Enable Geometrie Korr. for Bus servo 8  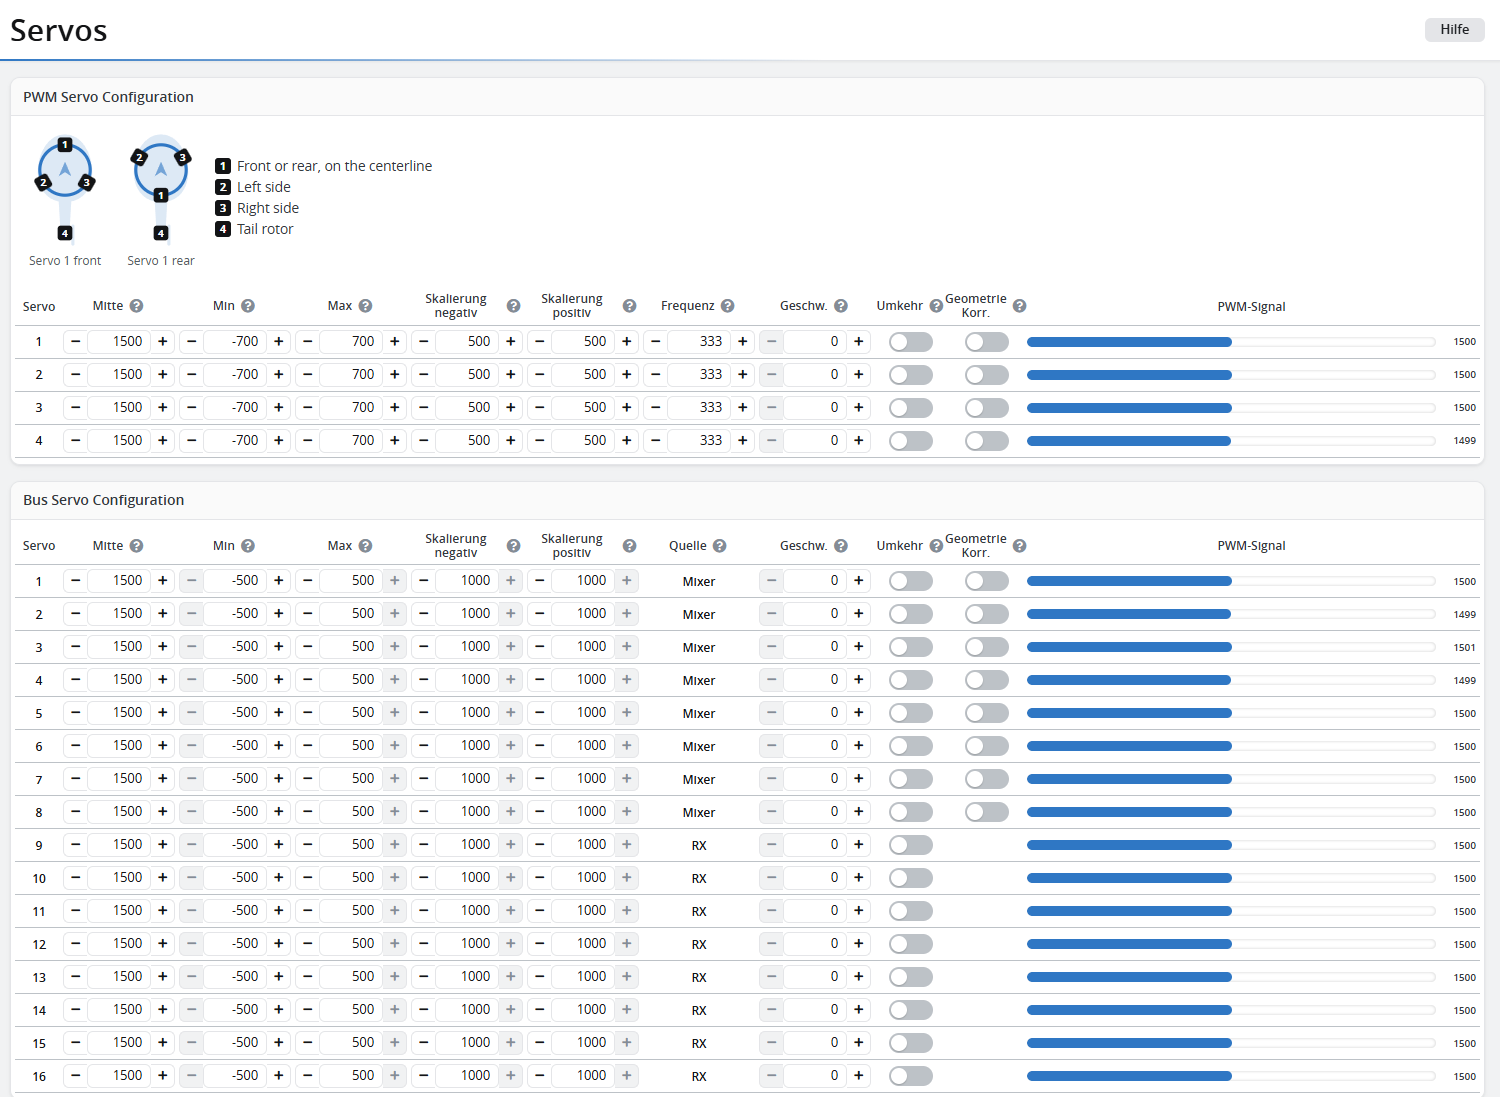pyautogui.click(x=987, y=812)
